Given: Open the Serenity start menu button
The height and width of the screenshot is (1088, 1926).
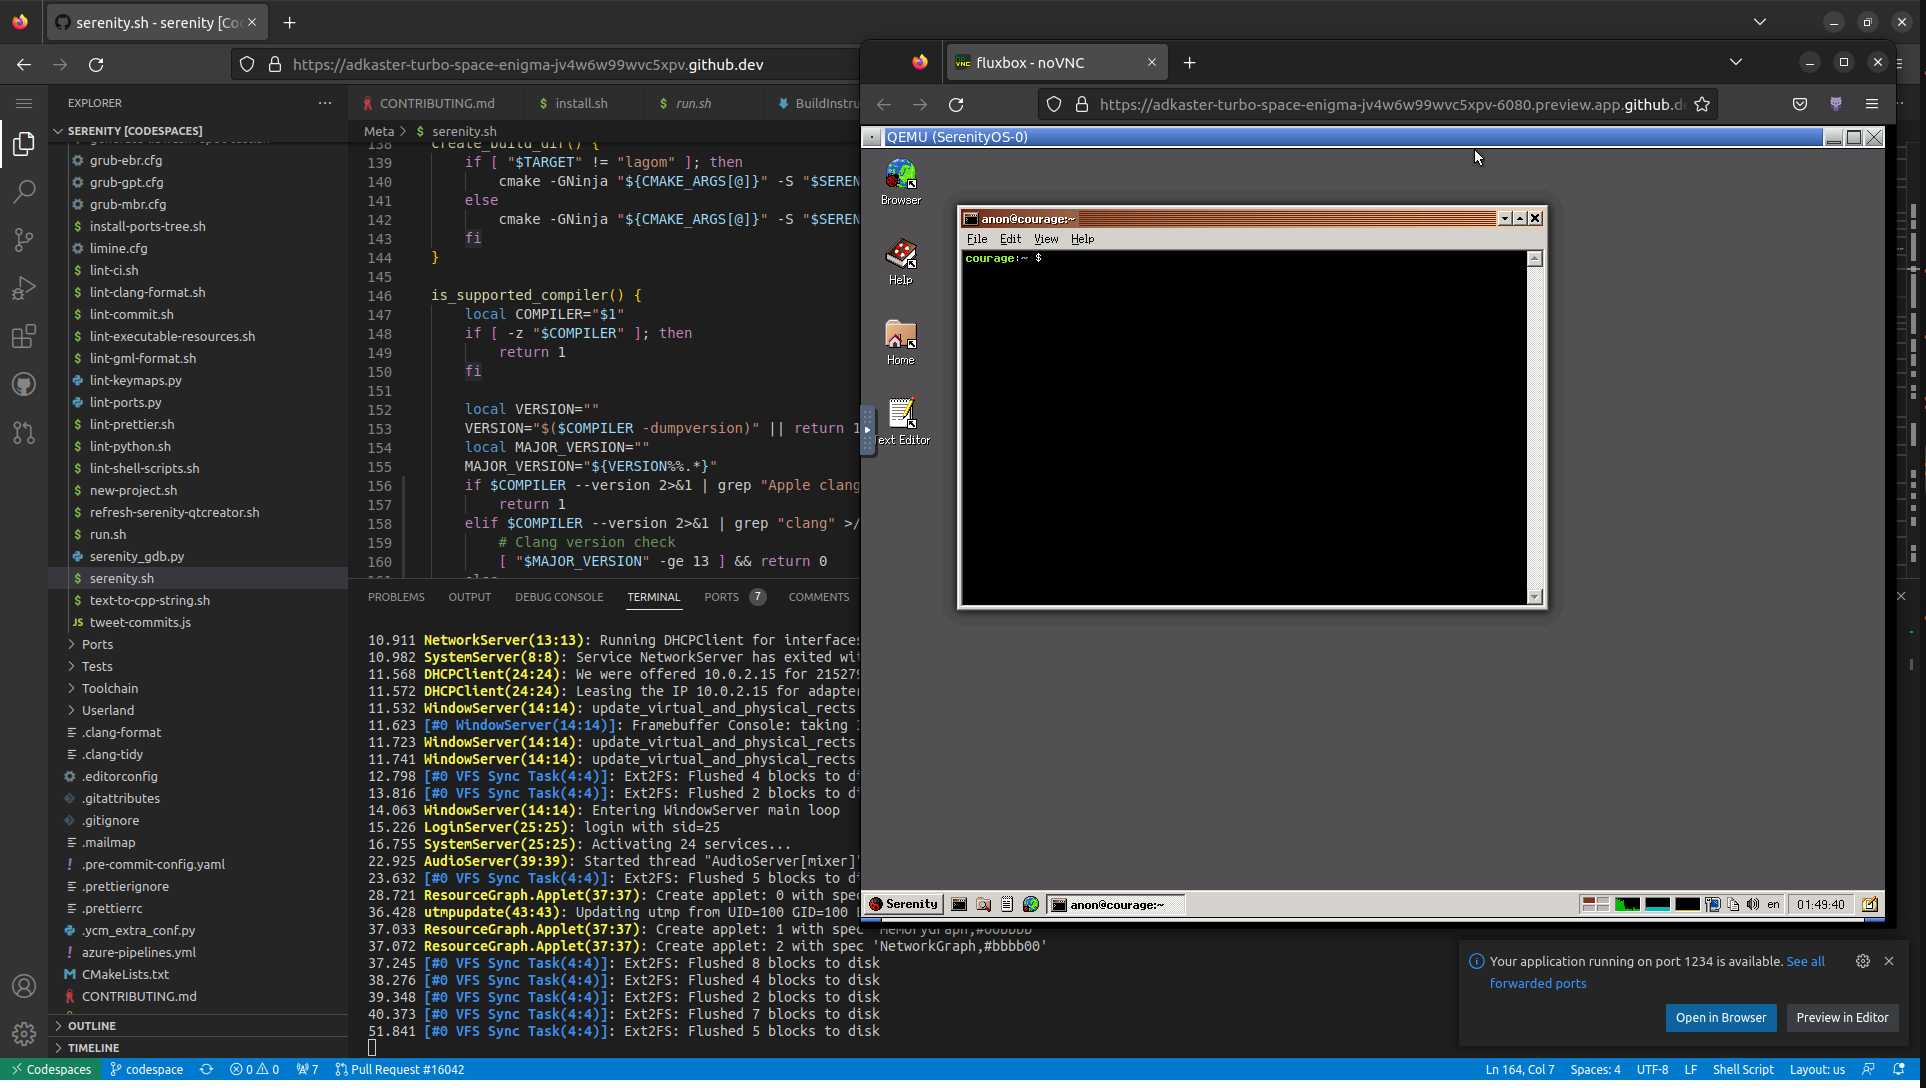Looking at the screenshot, I should coord(904,904).
